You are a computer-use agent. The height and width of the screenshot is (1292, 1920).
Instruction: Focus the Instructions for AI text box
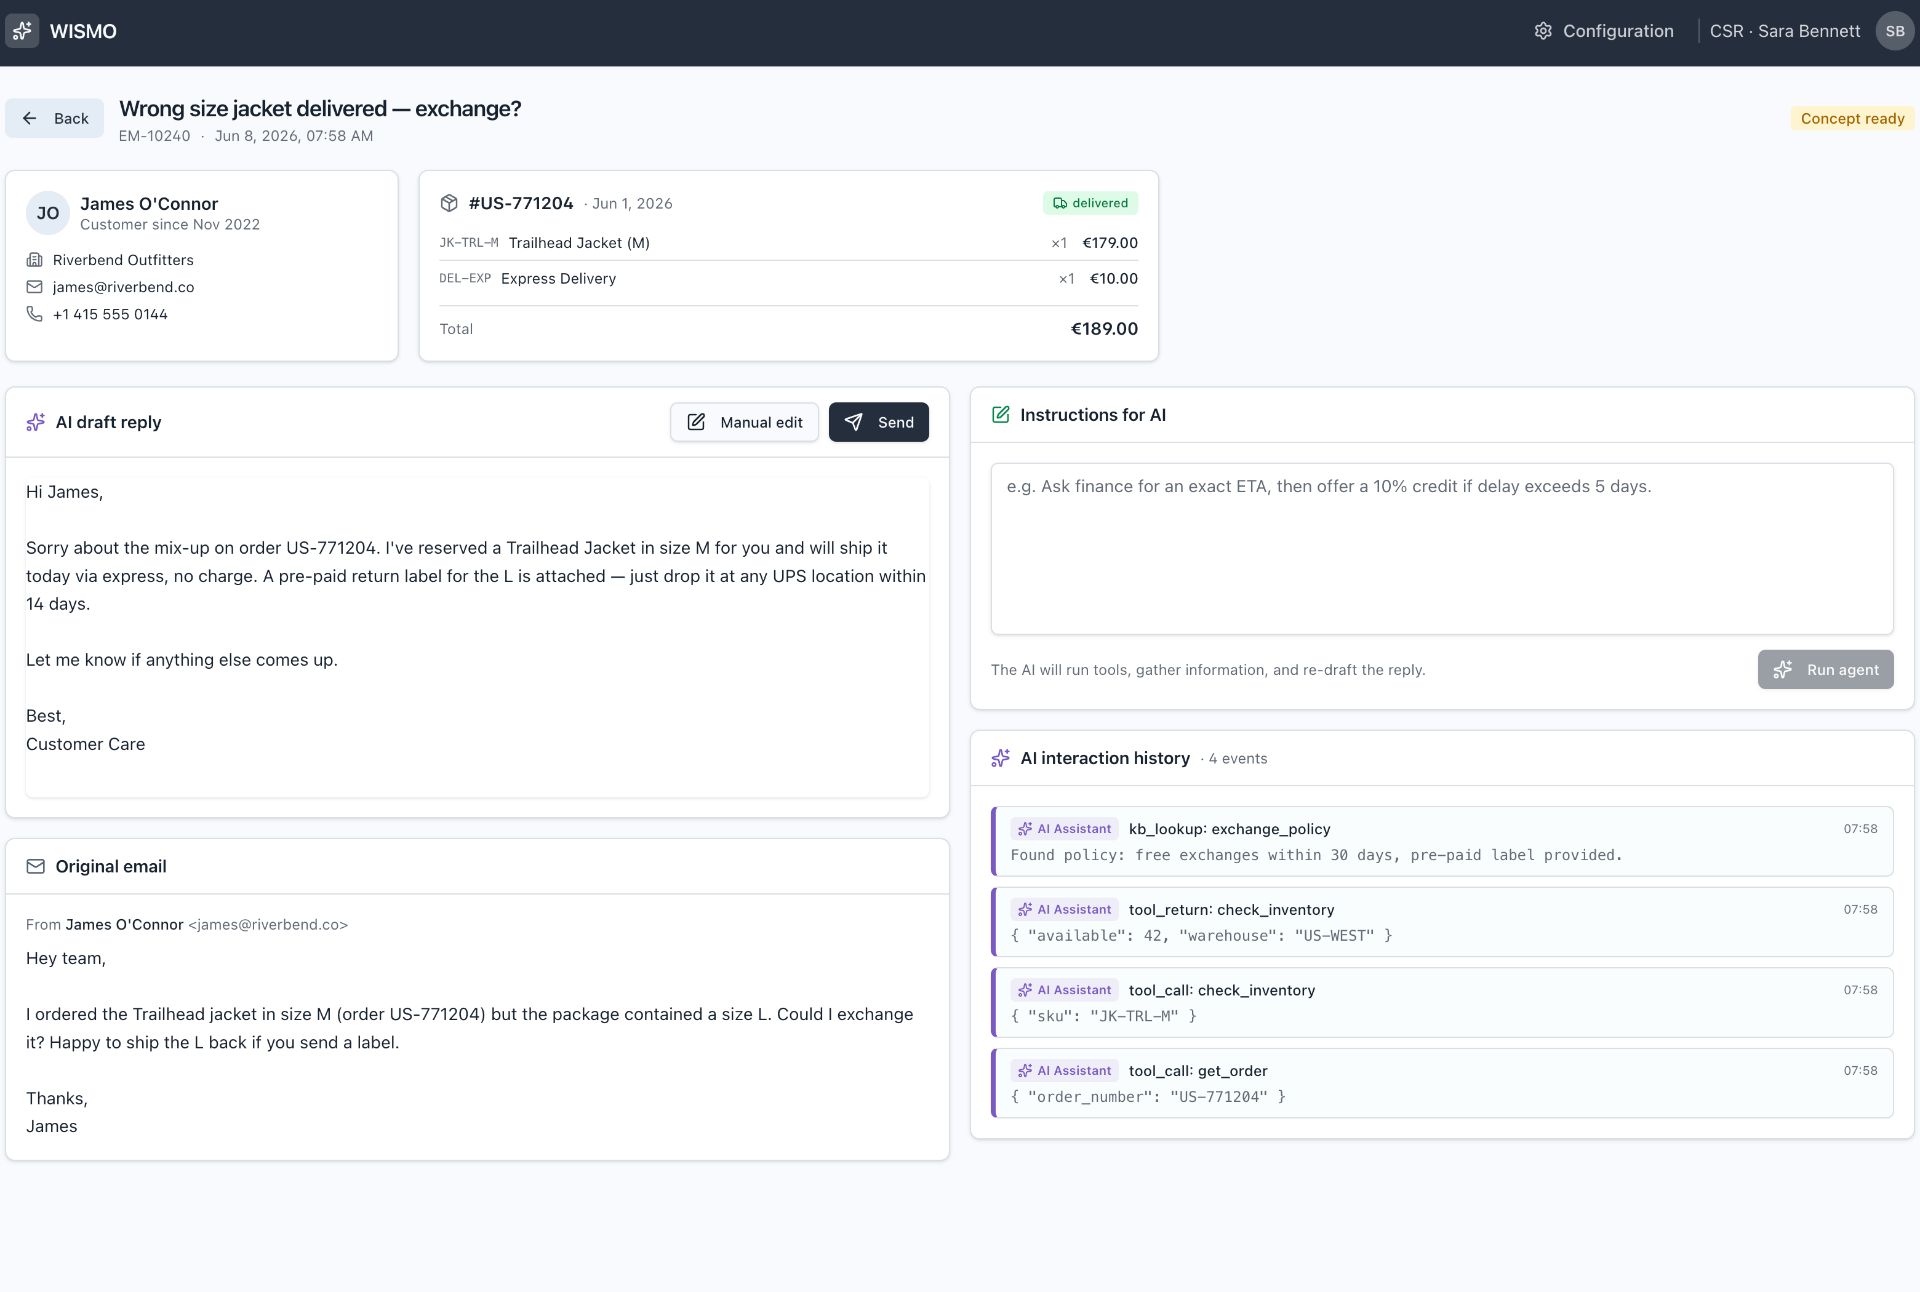(1442, 548)
